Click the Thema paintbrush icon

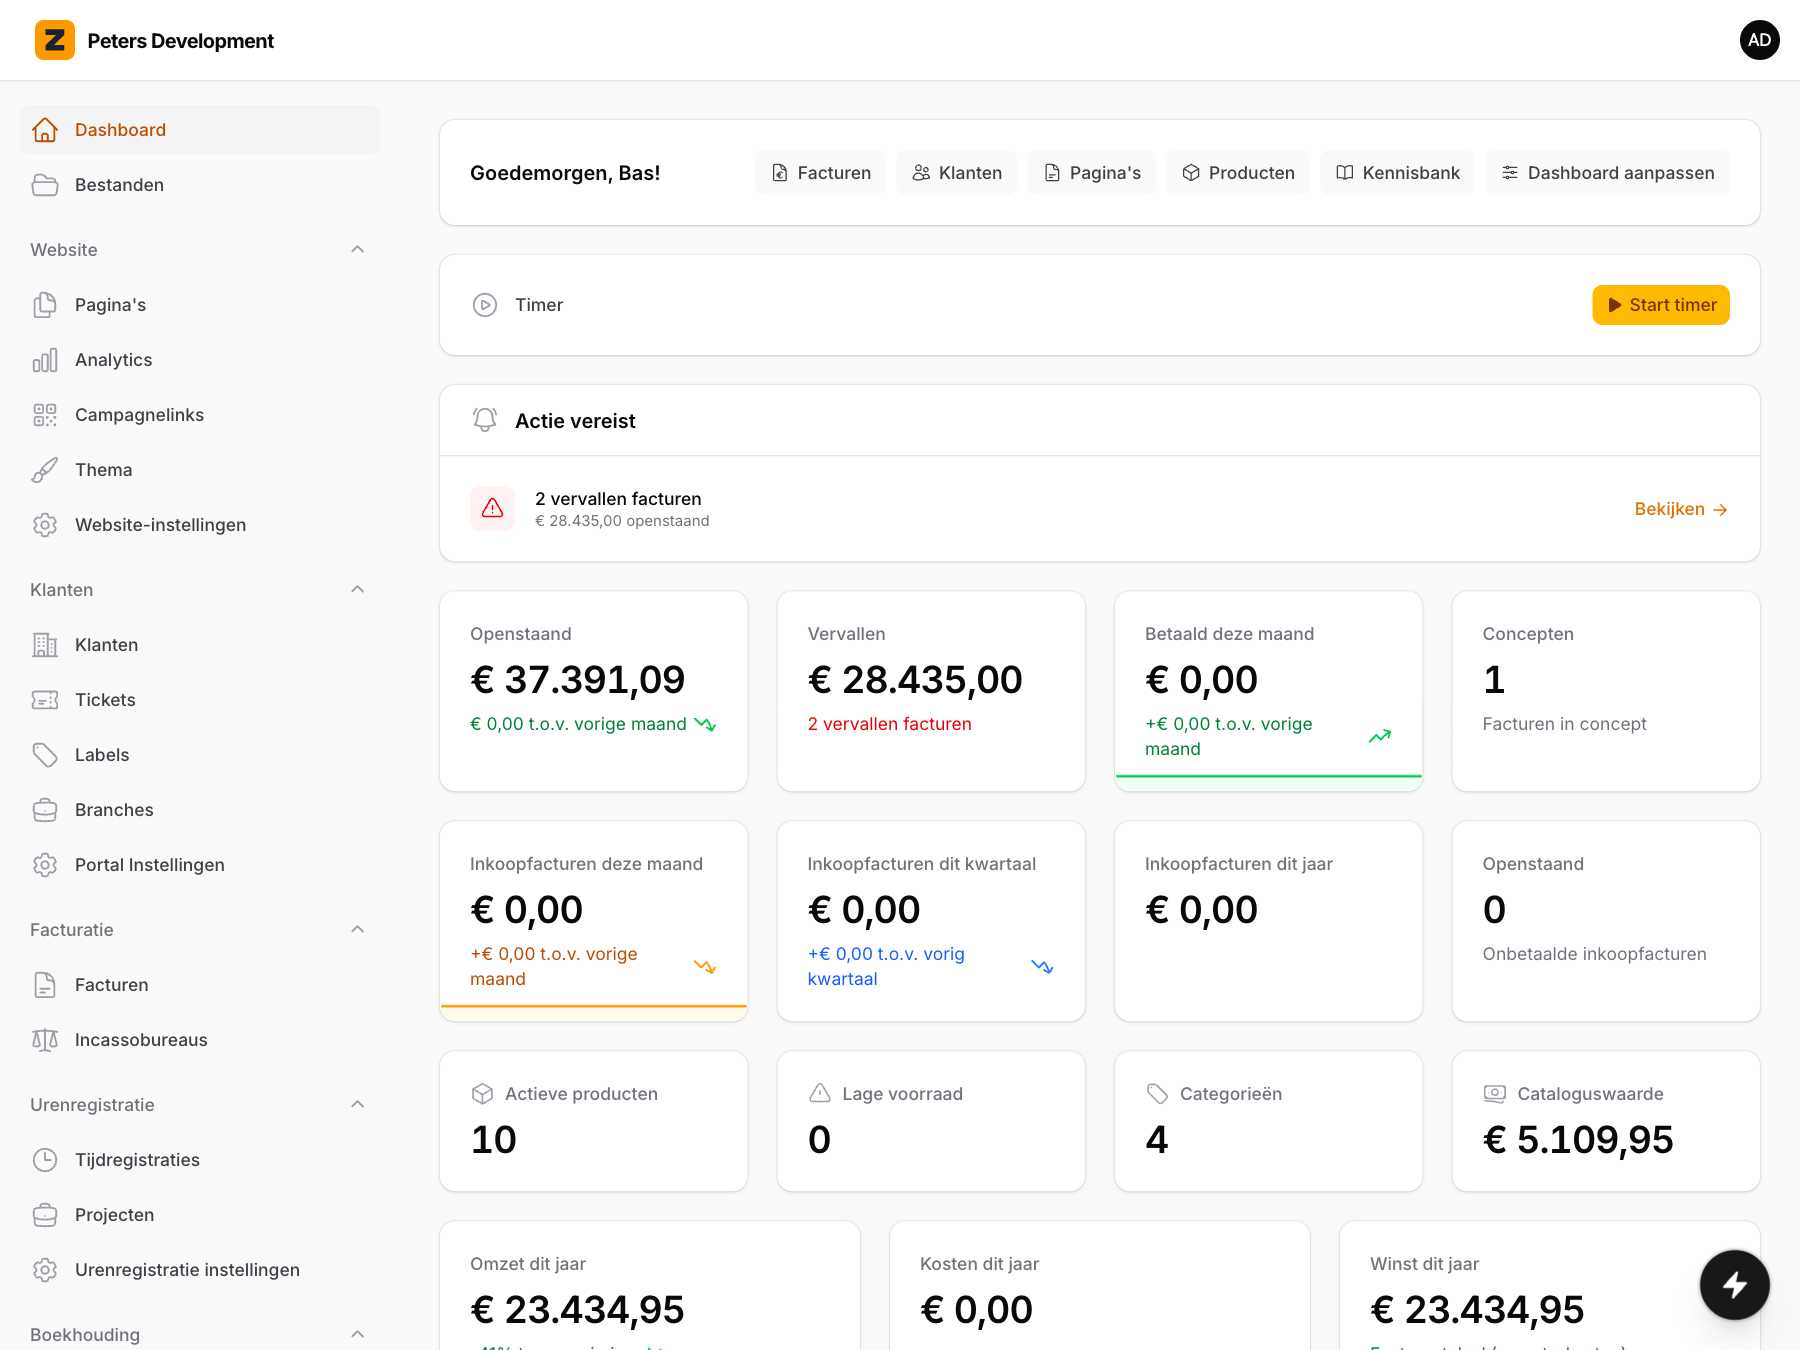coord(45,470)
